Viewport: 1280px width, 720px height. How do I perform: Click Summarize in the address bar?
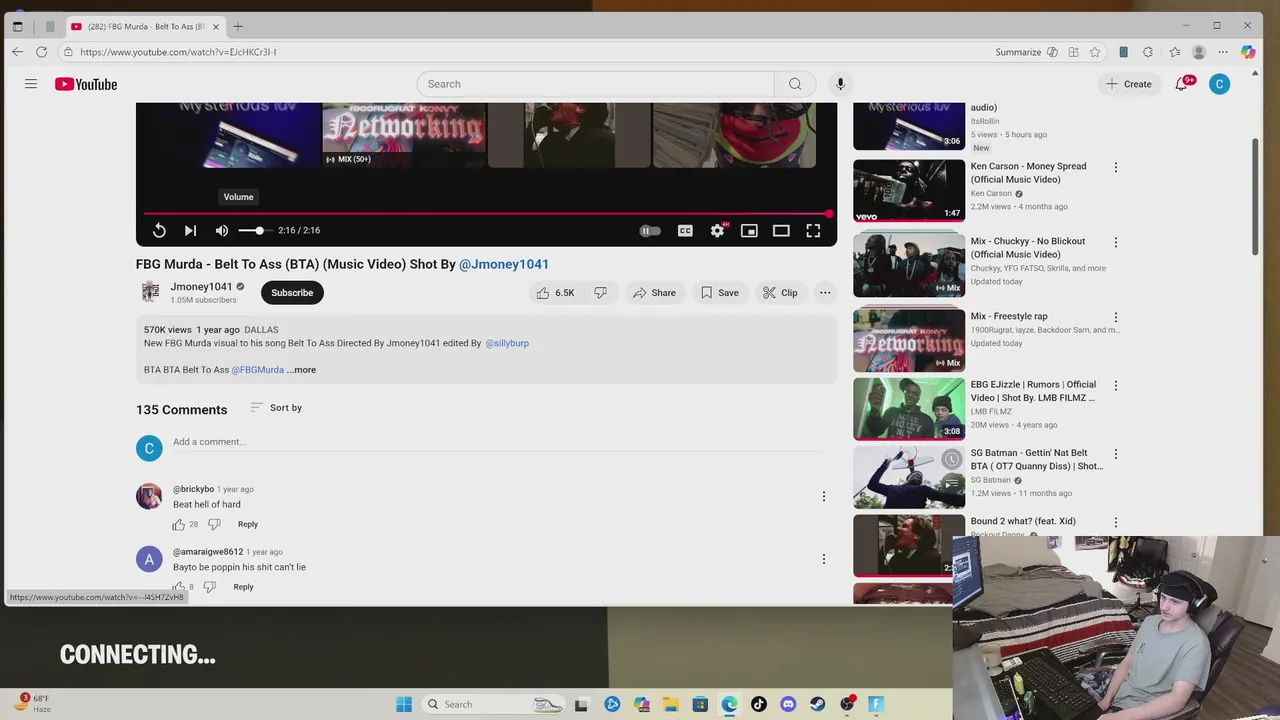(x=1025, y=52)
